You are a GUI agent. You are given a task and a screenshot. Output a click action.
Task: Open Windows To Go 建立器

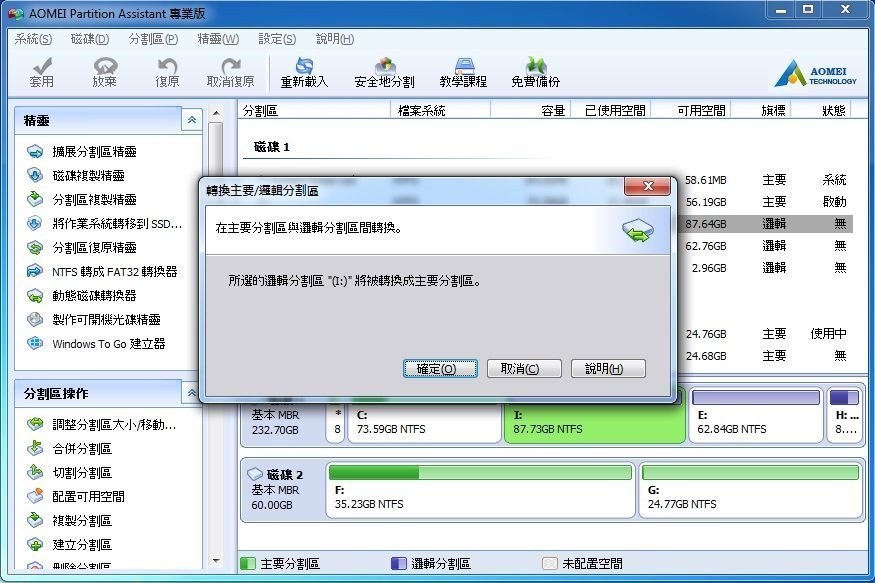(96, 343)
